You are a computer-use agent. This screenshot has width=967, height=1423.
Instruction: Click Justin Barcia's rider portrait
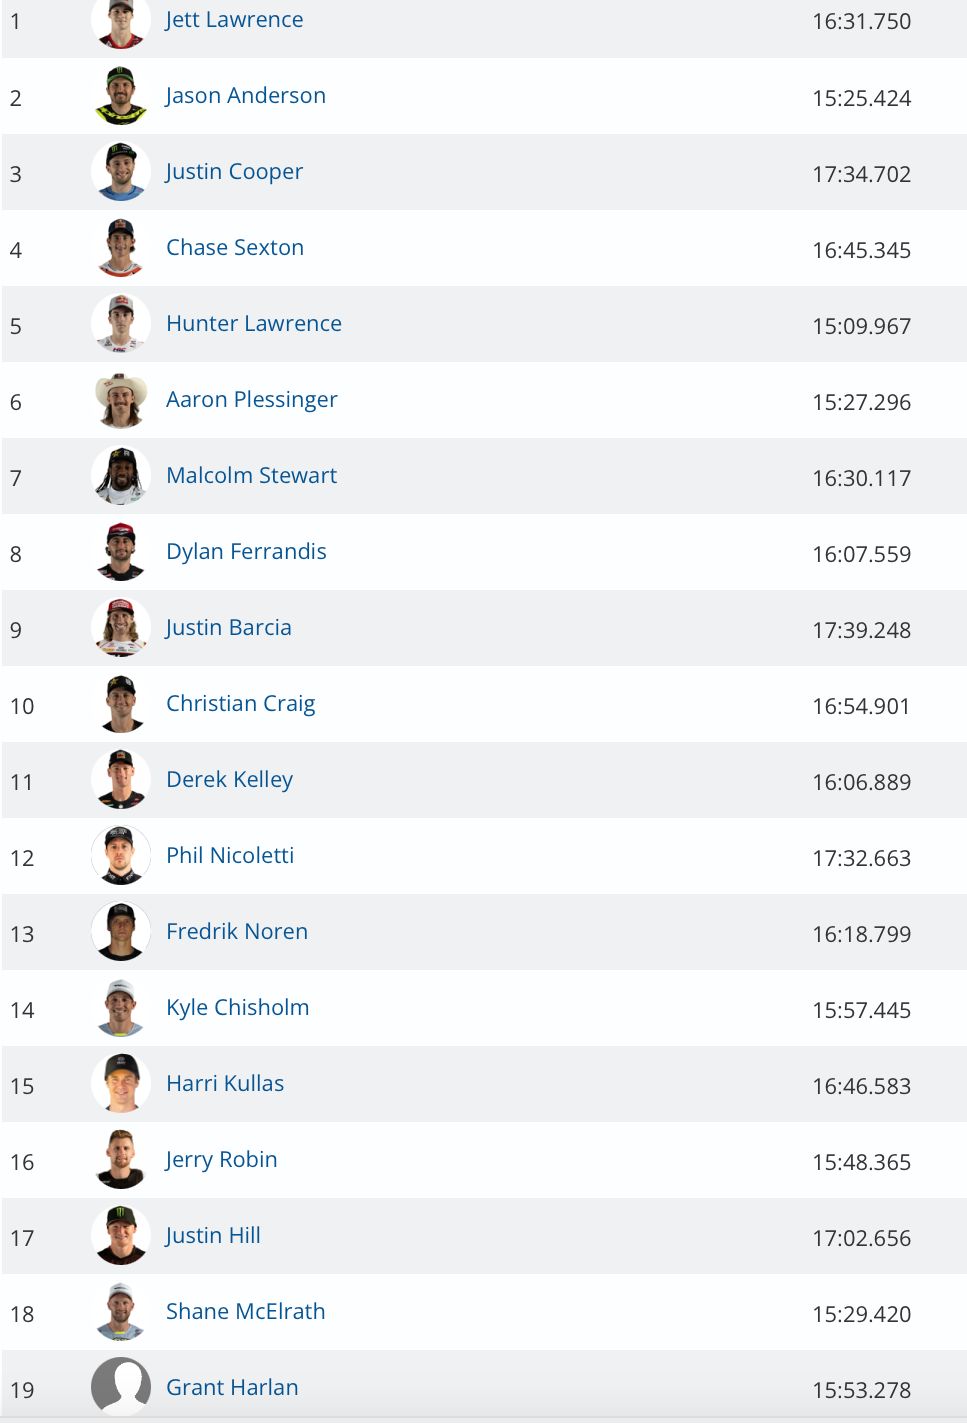pos(121,628)
